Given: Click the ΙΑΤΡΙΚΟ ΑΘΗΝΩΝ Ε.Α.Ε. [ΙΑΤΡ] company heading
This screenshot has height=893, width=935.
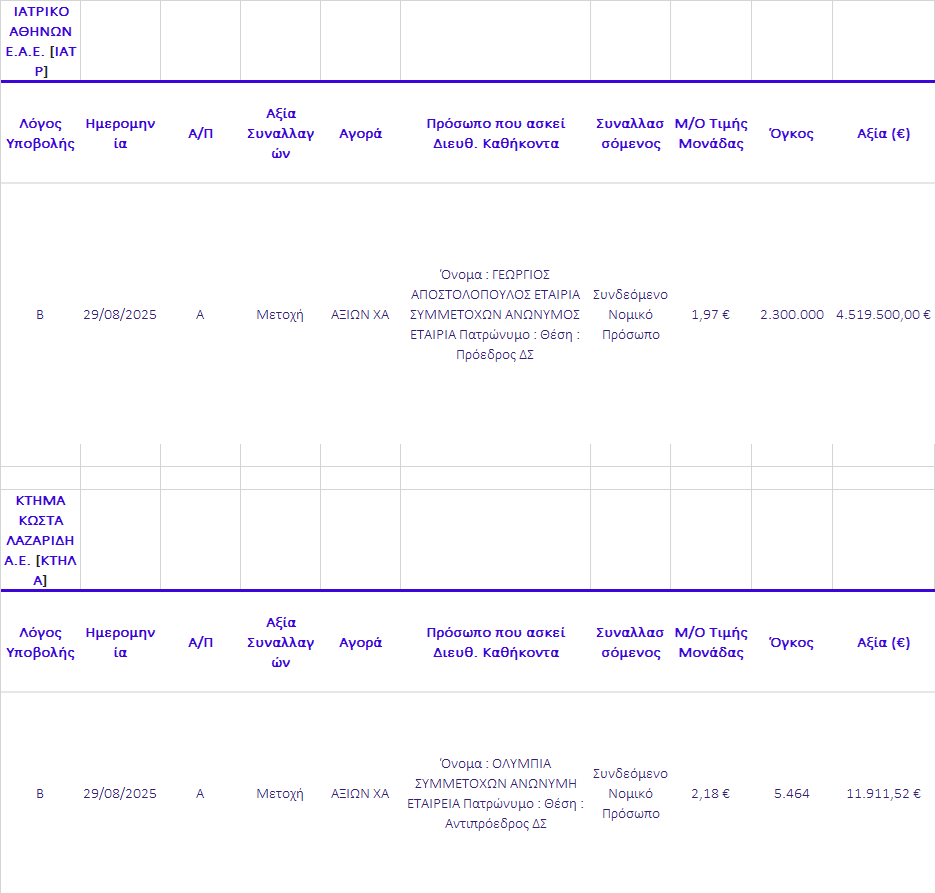Looking at the screenshot, I should (x=41, y=41).
